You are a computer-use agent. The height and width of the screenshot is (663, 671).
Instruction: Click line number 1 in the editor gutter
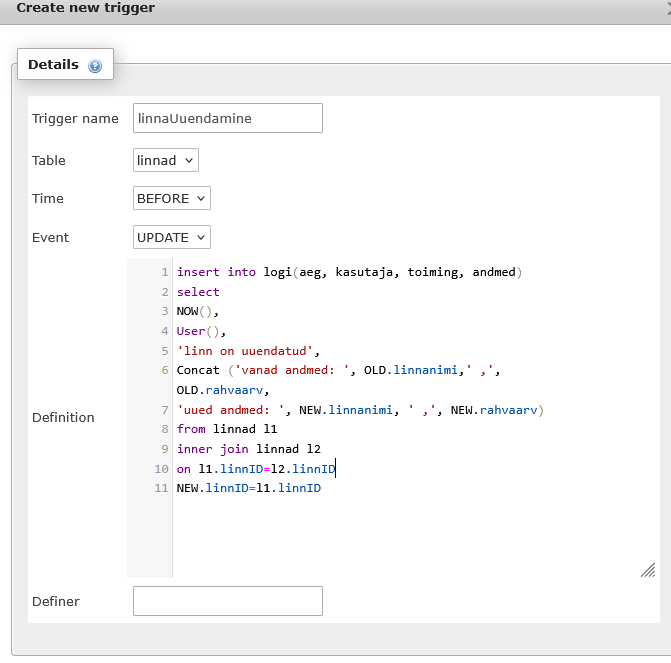(x=164, y=272)
